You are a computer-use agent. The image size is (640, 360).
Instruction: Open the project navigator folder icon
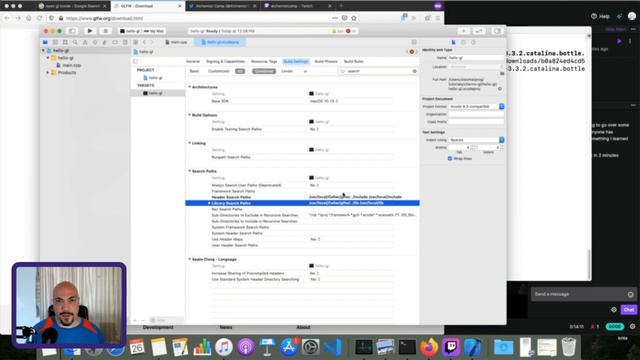[45, 42]
